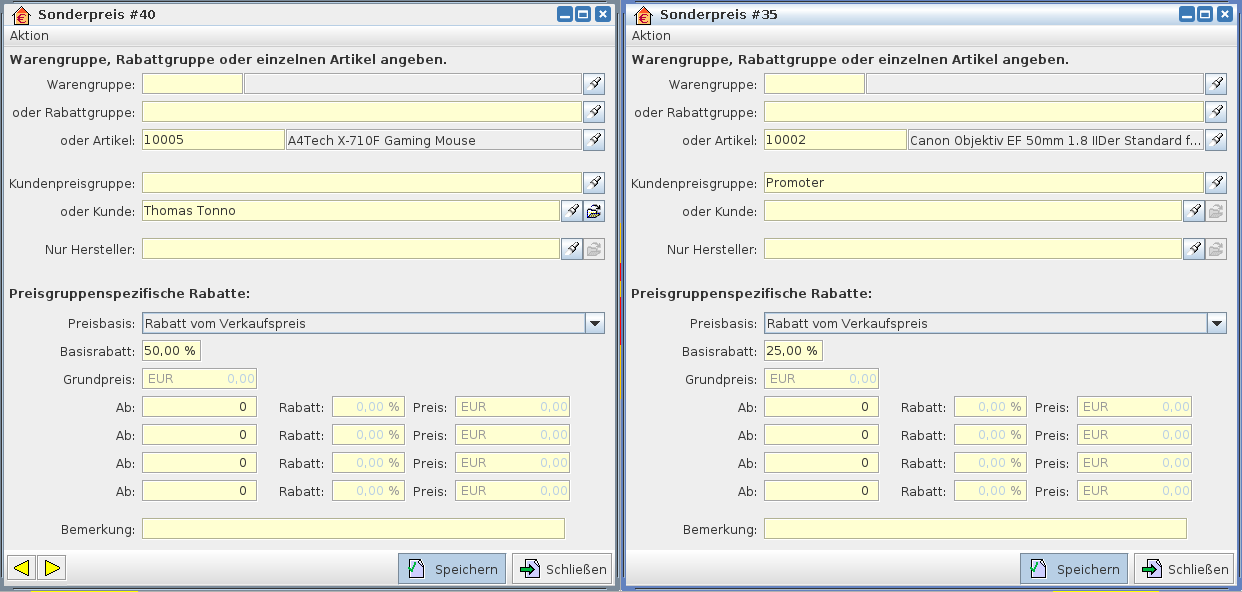1242x592 pixels.
Task: Click Artikel lookup icon in Sonderpreis #40
Action: [x=594, y=140]
